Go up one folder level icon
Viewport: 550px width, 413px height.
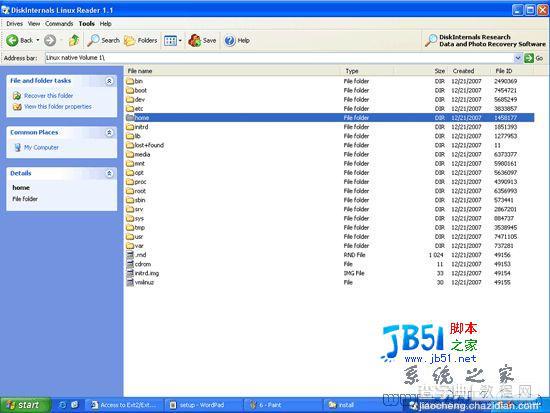74,40
